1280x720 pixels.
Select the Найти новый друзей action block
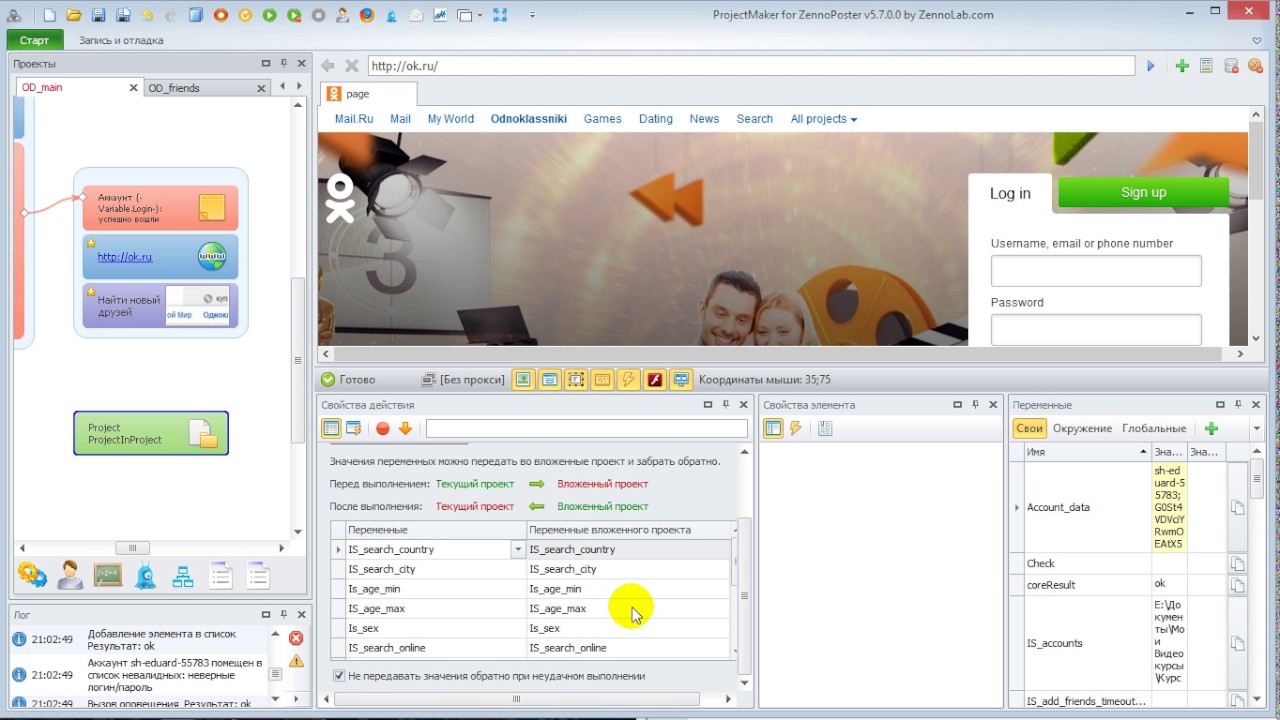160,306
